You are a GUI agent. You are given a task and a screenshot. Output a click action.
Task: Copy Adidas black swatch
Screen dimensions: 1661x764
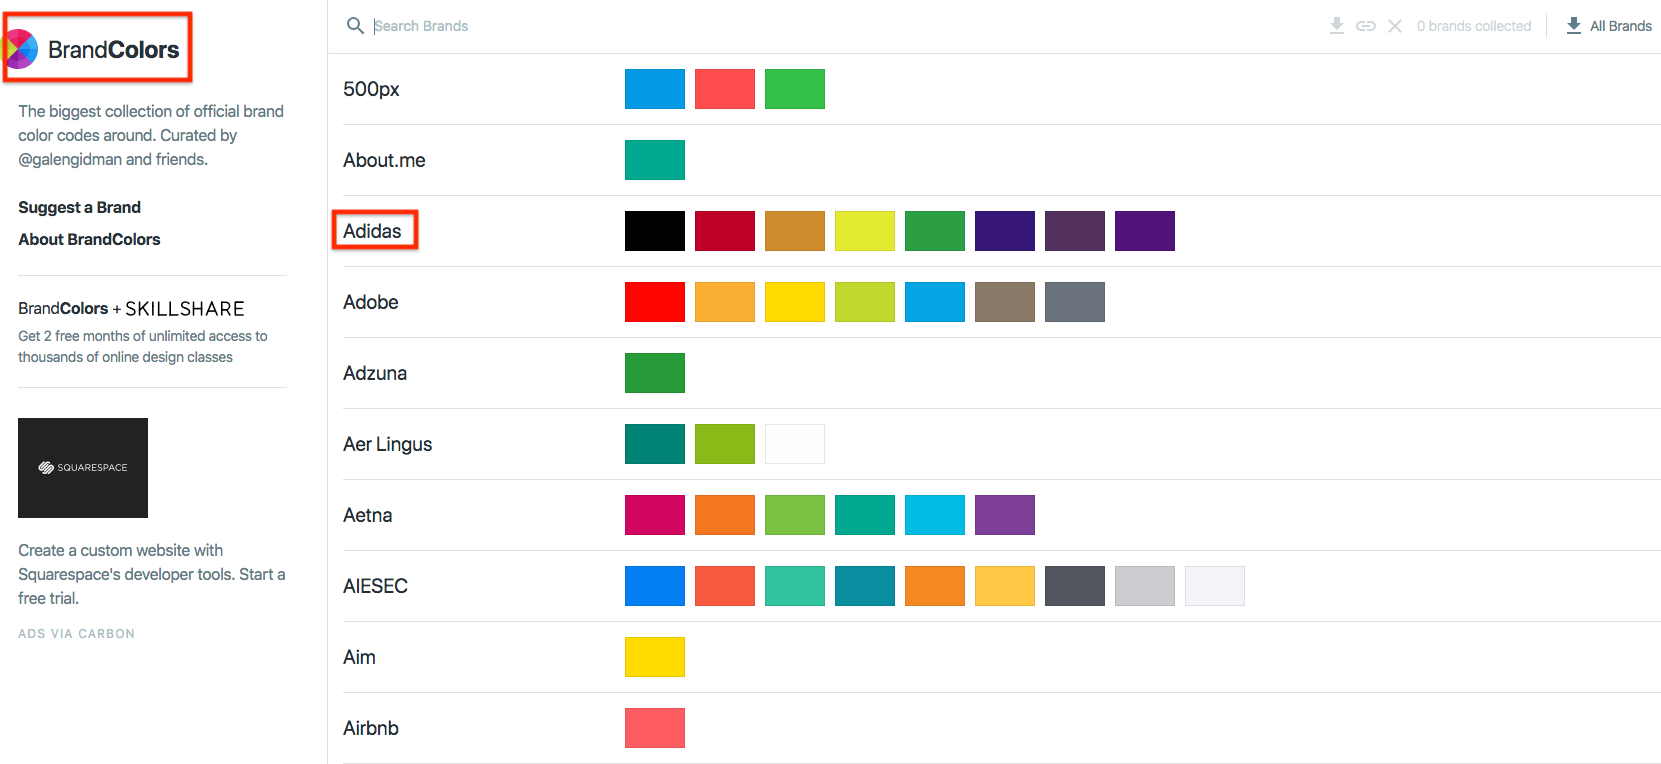[x=655, y=231]
